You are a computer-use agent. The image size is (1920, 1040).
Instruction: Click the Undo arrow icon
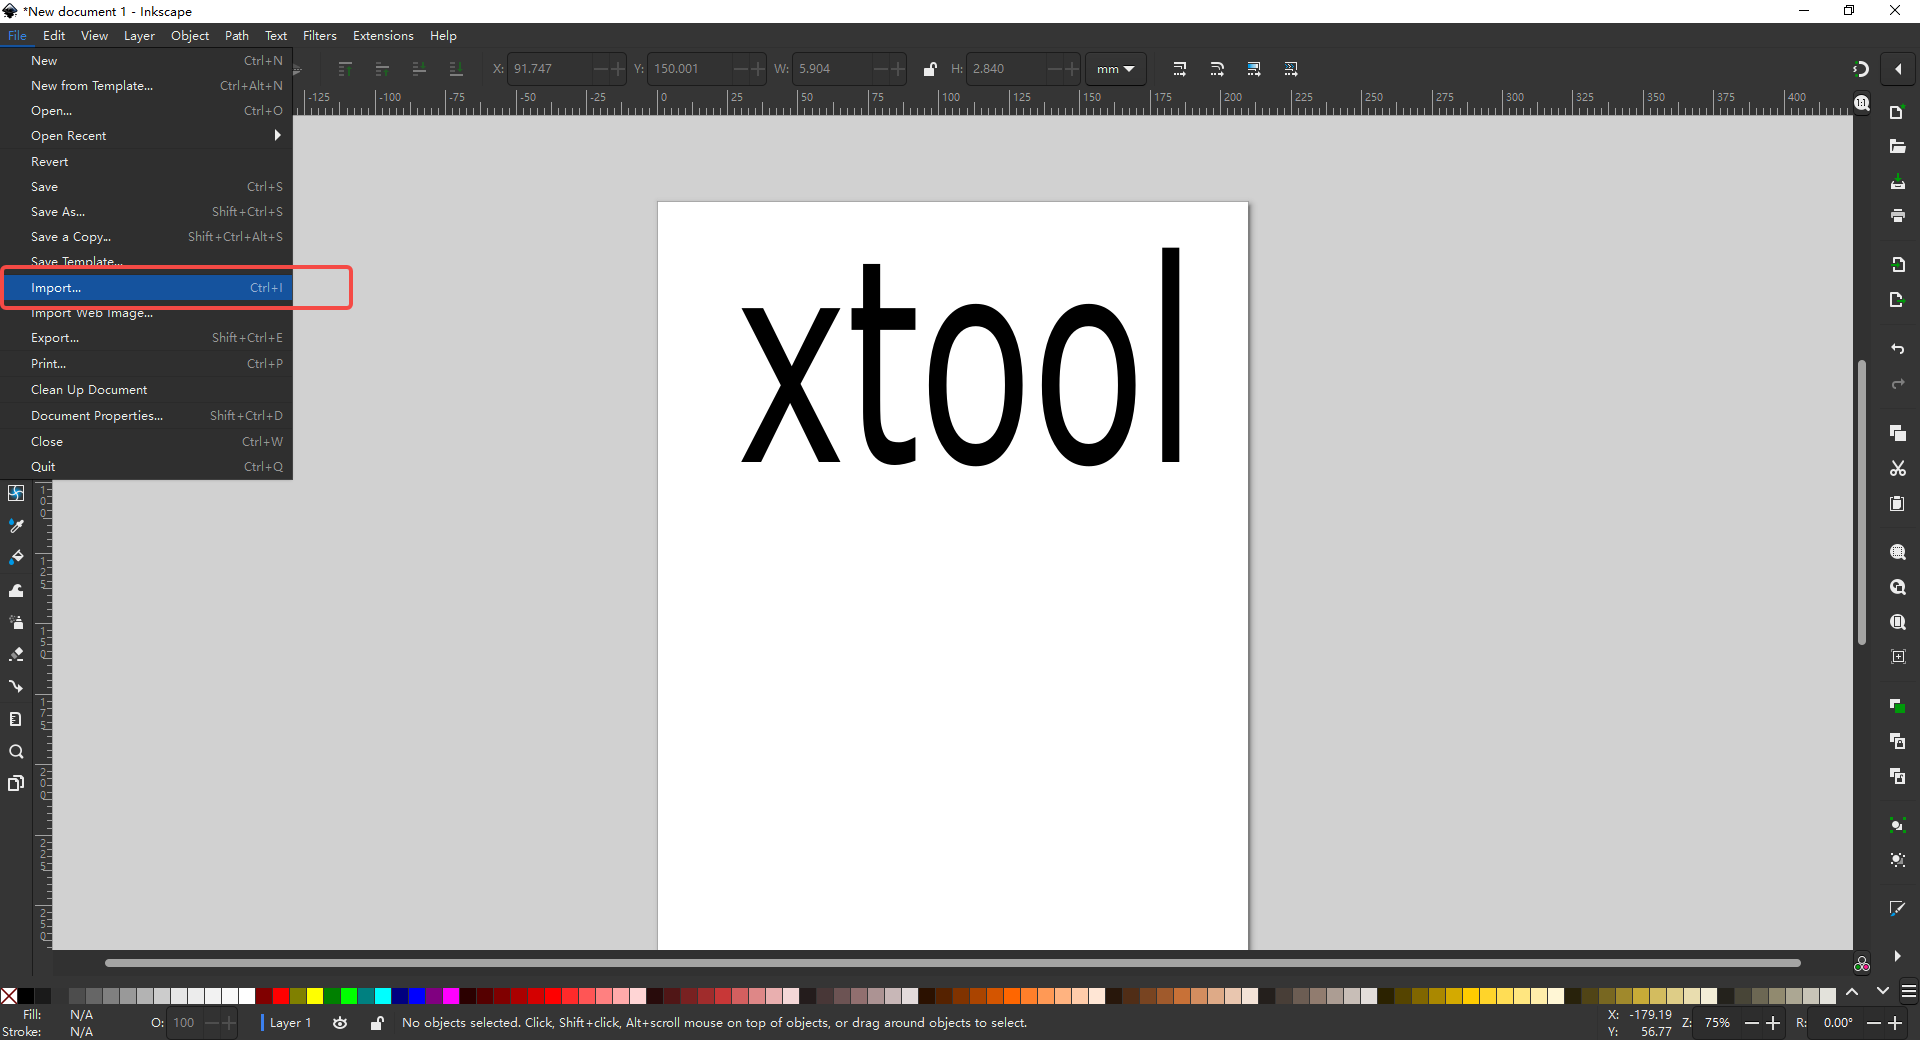pyautogui.click(x=1897, y=349)
